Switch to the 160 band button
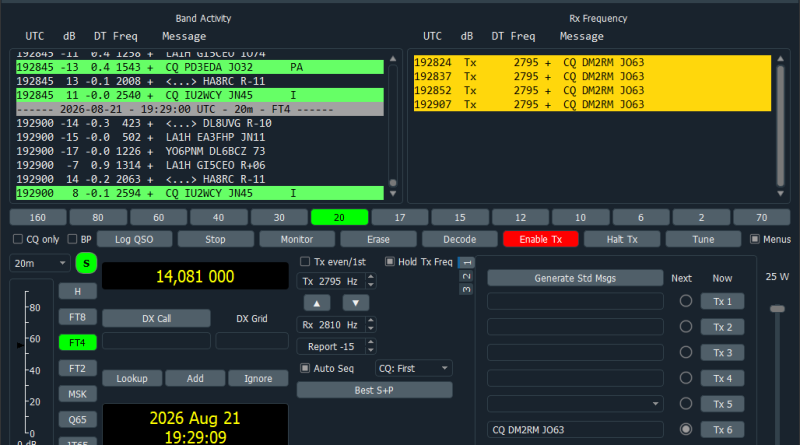This screenshot has height=445, width=800. (x=38, y=217)
